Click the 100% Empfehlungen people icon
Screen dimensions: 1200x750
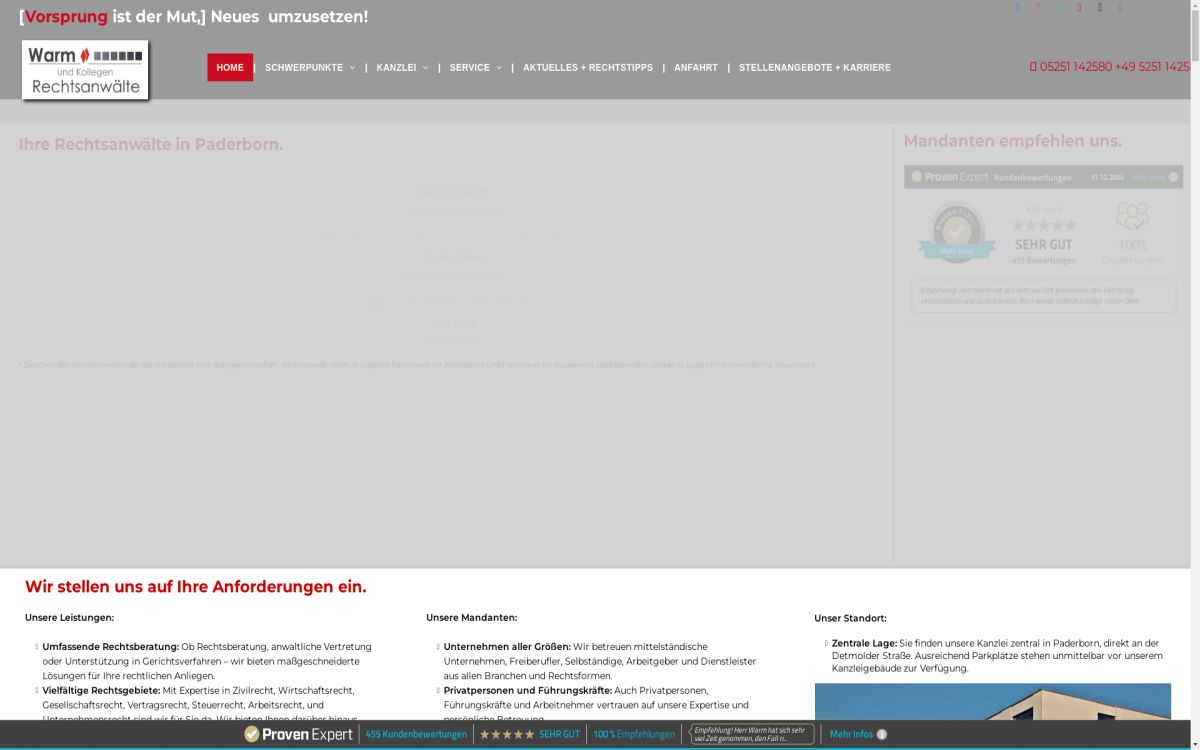[x=1132, y=217]
